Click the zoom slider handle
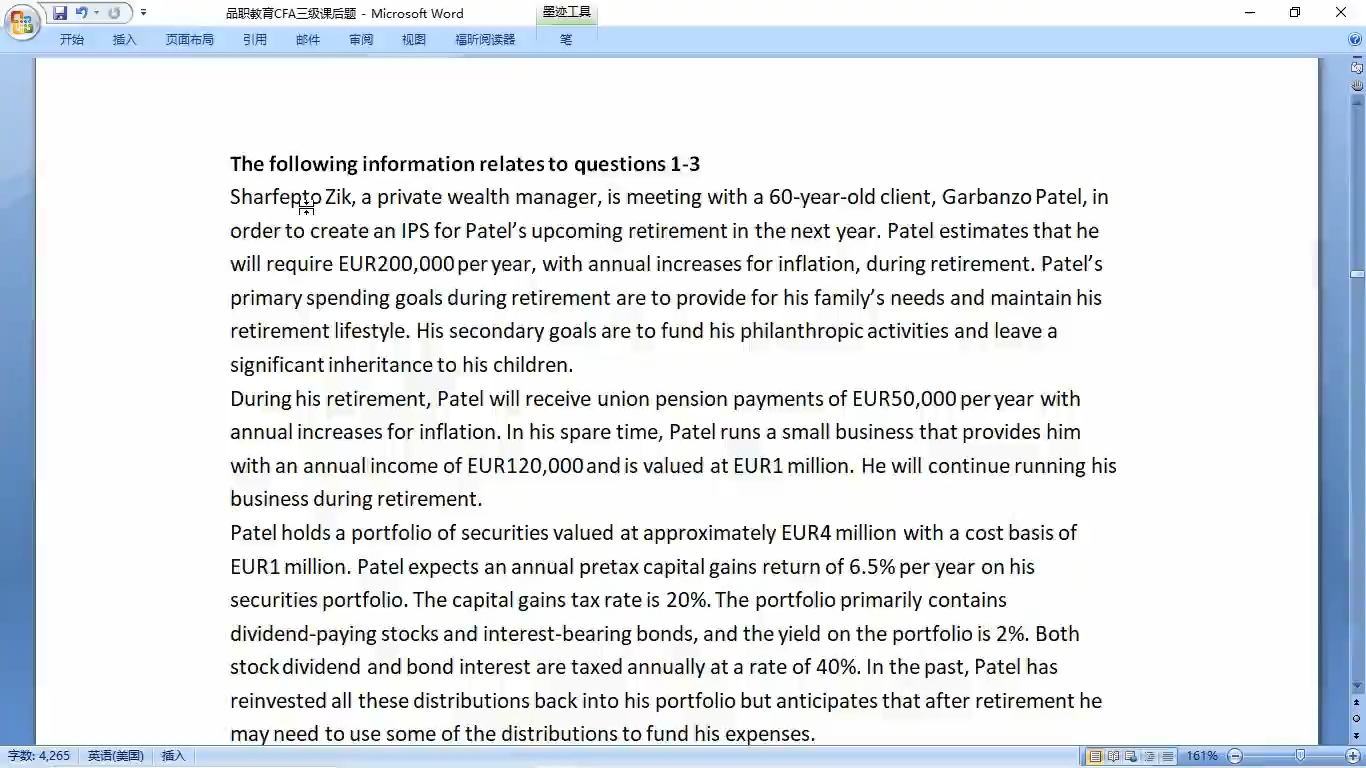The image size is (1366, 768). click(x=1300, y=756)
